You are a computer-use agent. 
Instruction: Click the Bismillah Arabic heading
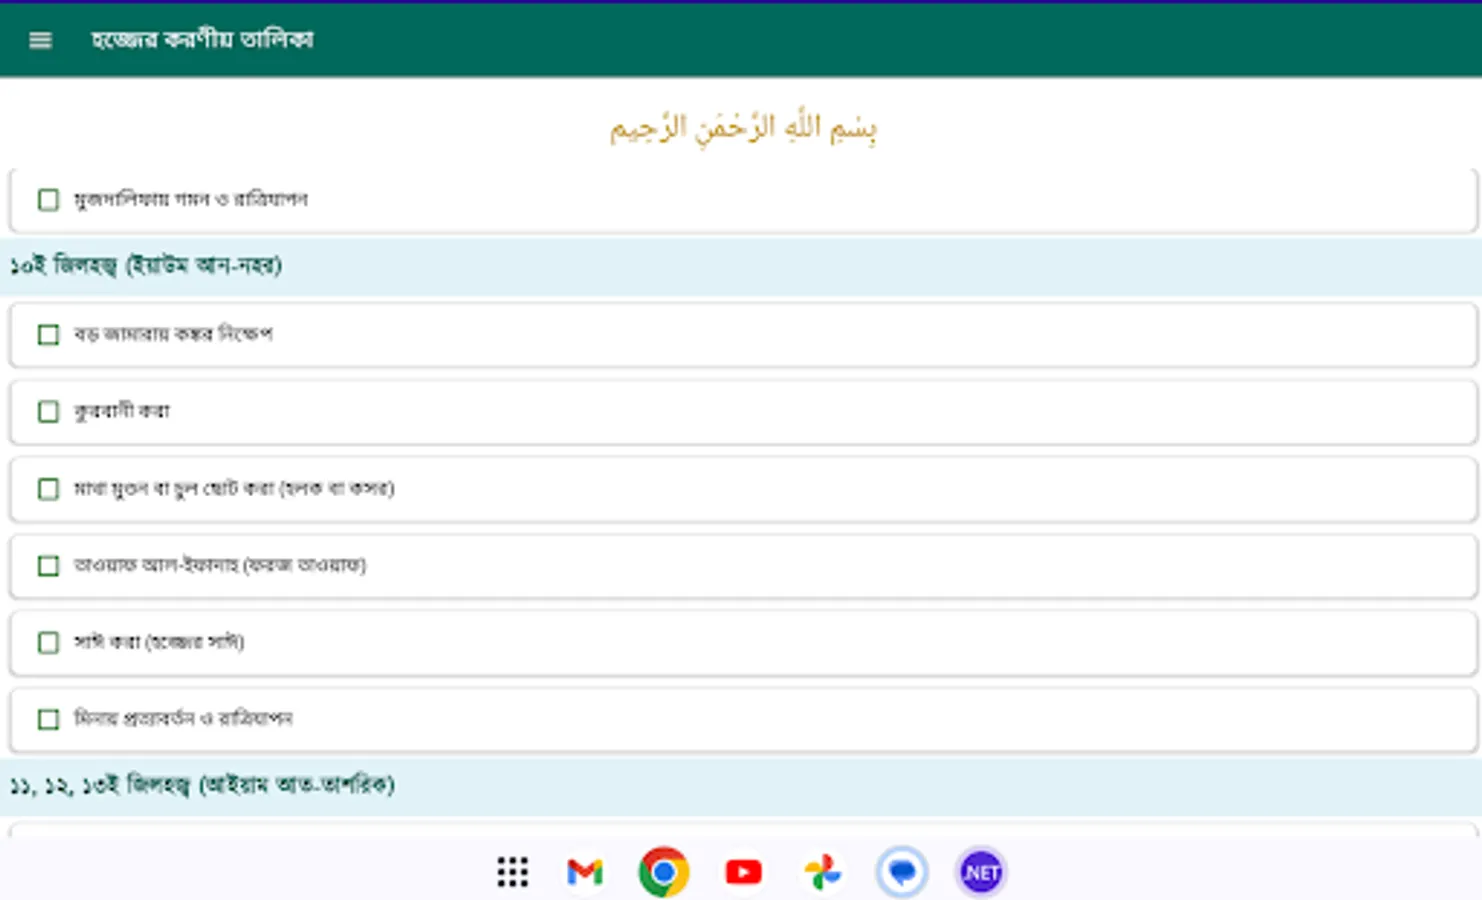(x=741, y=127)
